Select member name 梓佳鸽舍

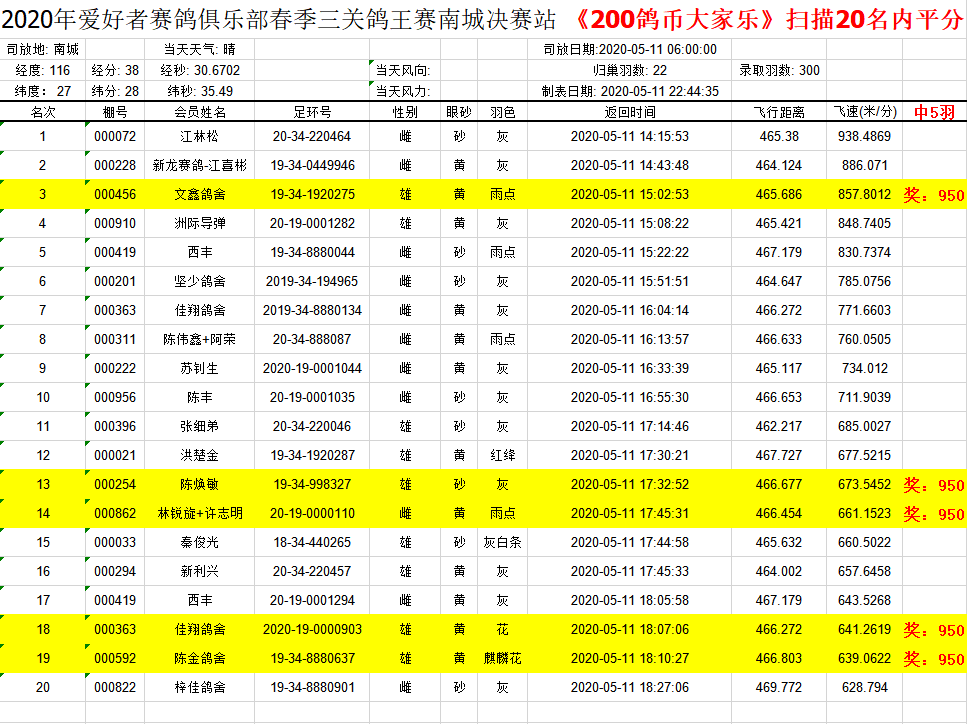[x=199, y=687]
